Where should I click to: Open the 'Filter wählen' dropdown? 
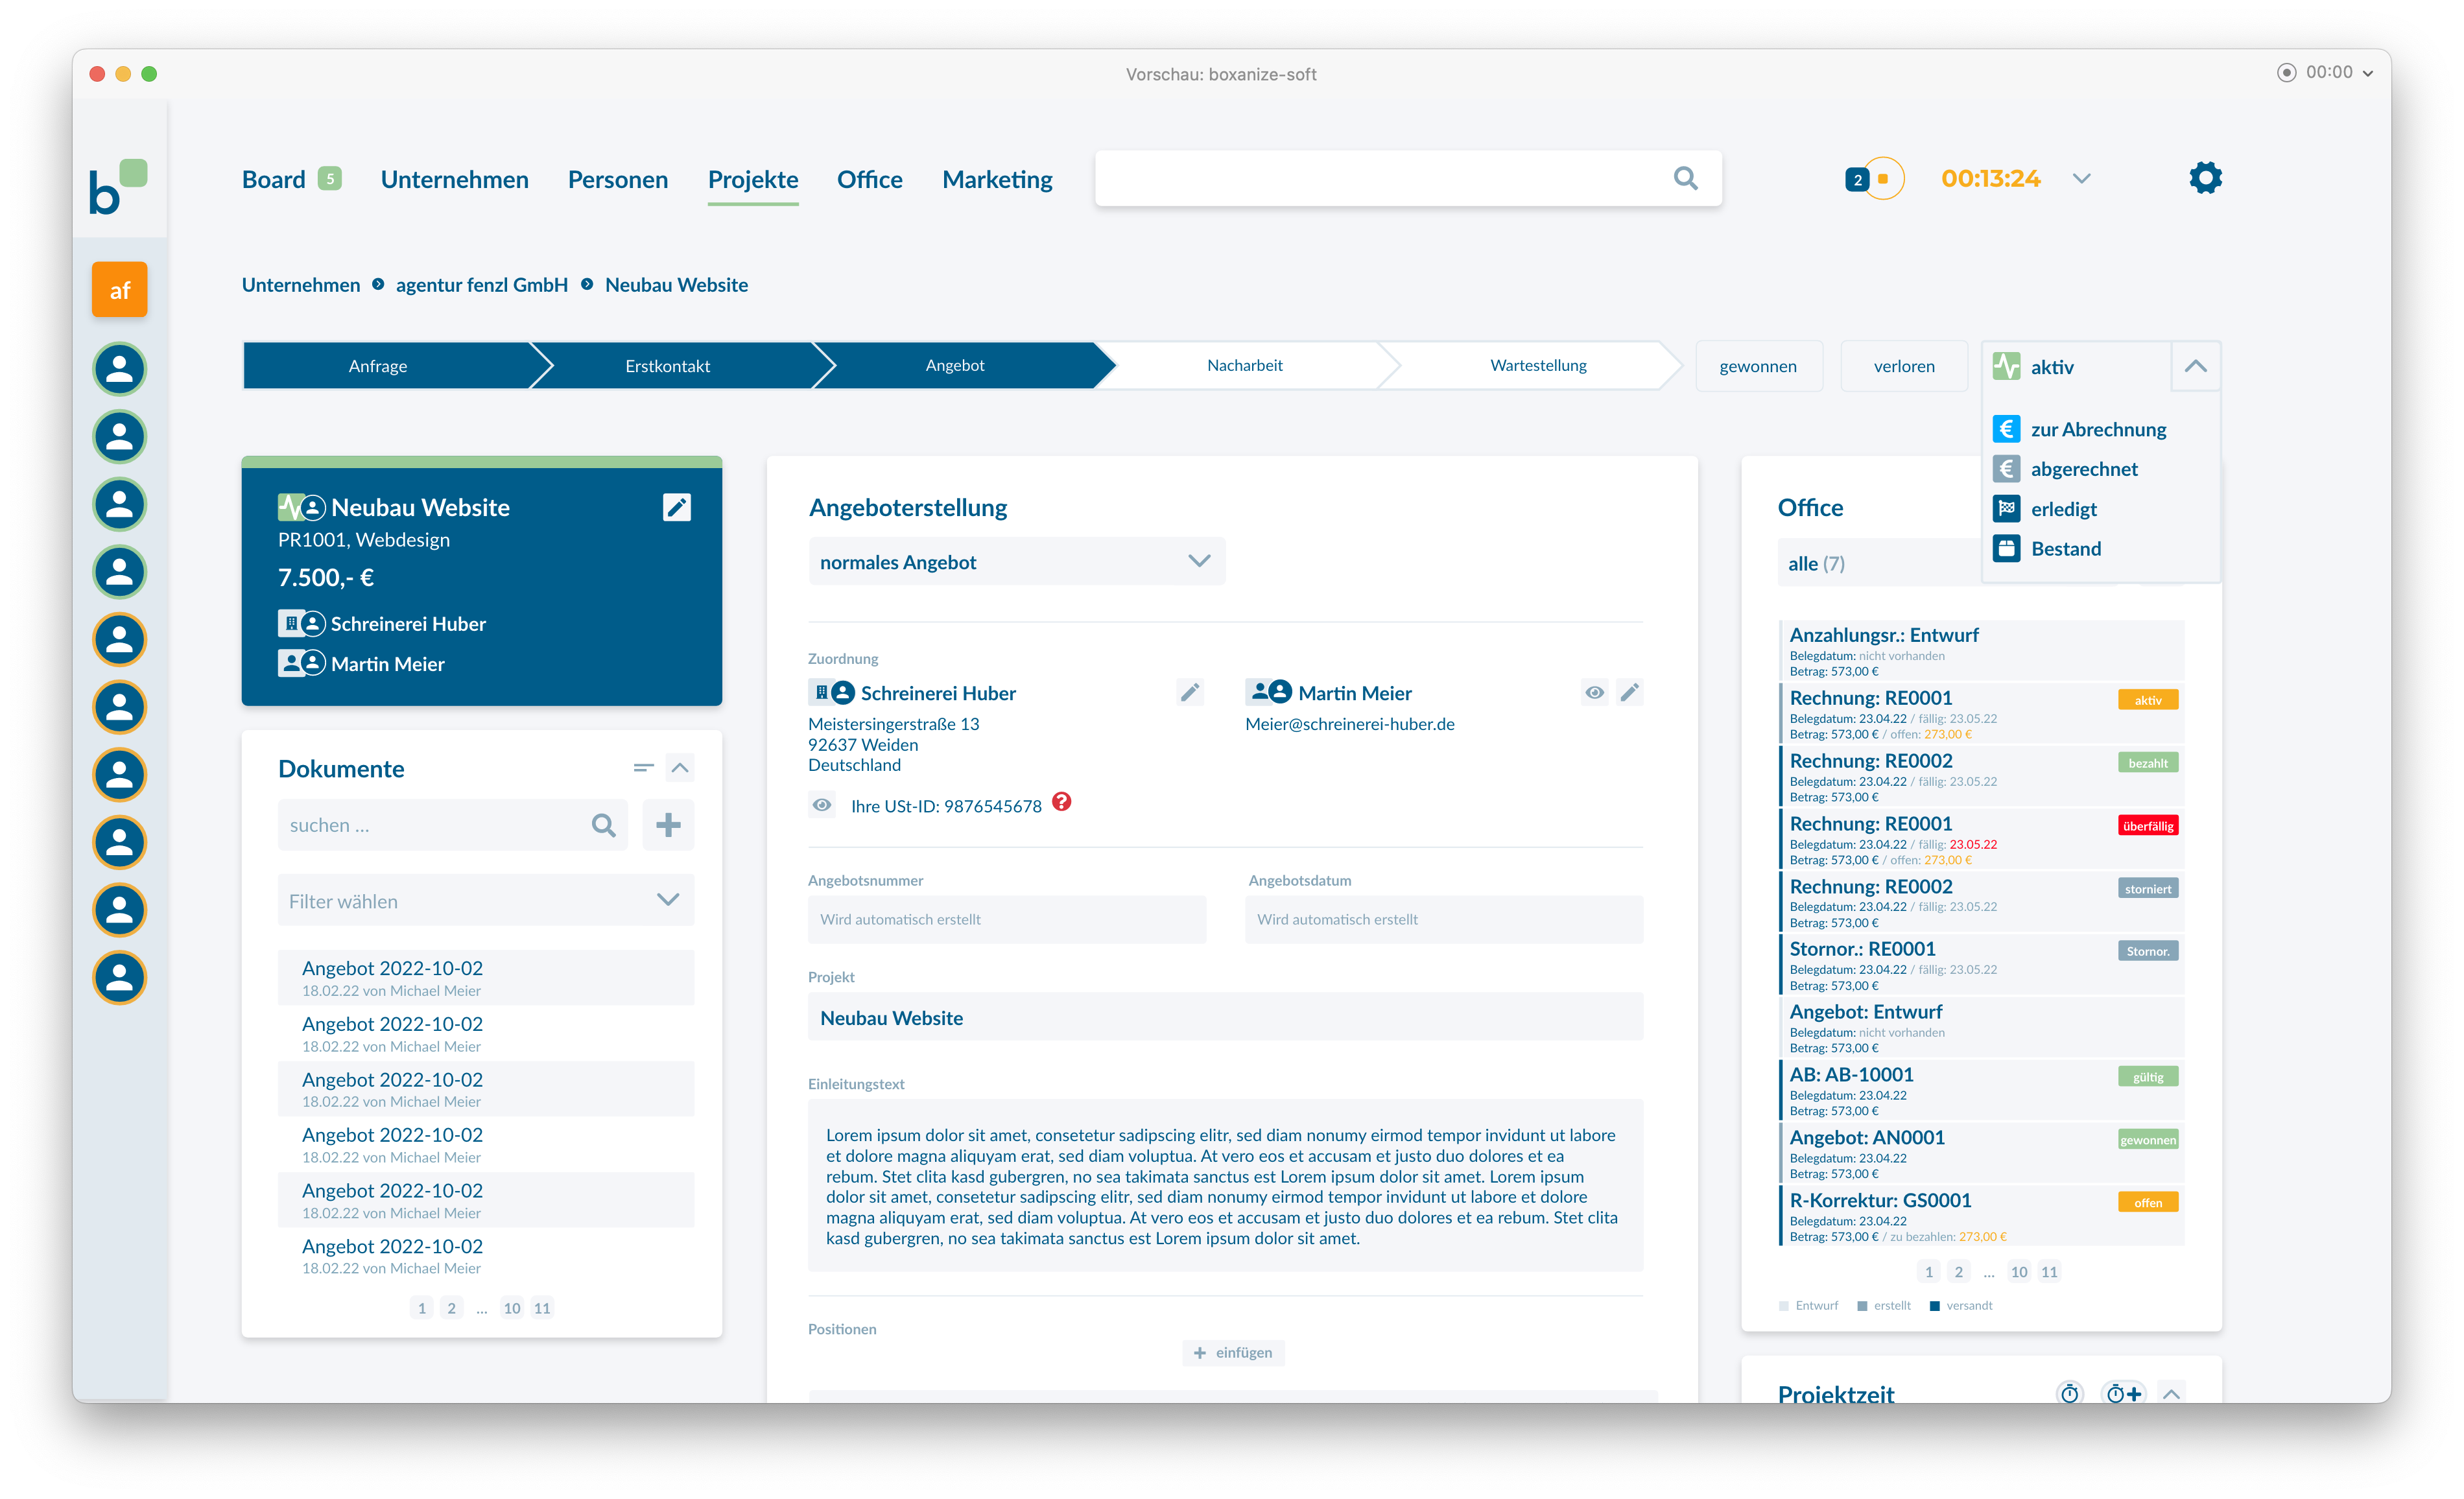click(486, 901)
